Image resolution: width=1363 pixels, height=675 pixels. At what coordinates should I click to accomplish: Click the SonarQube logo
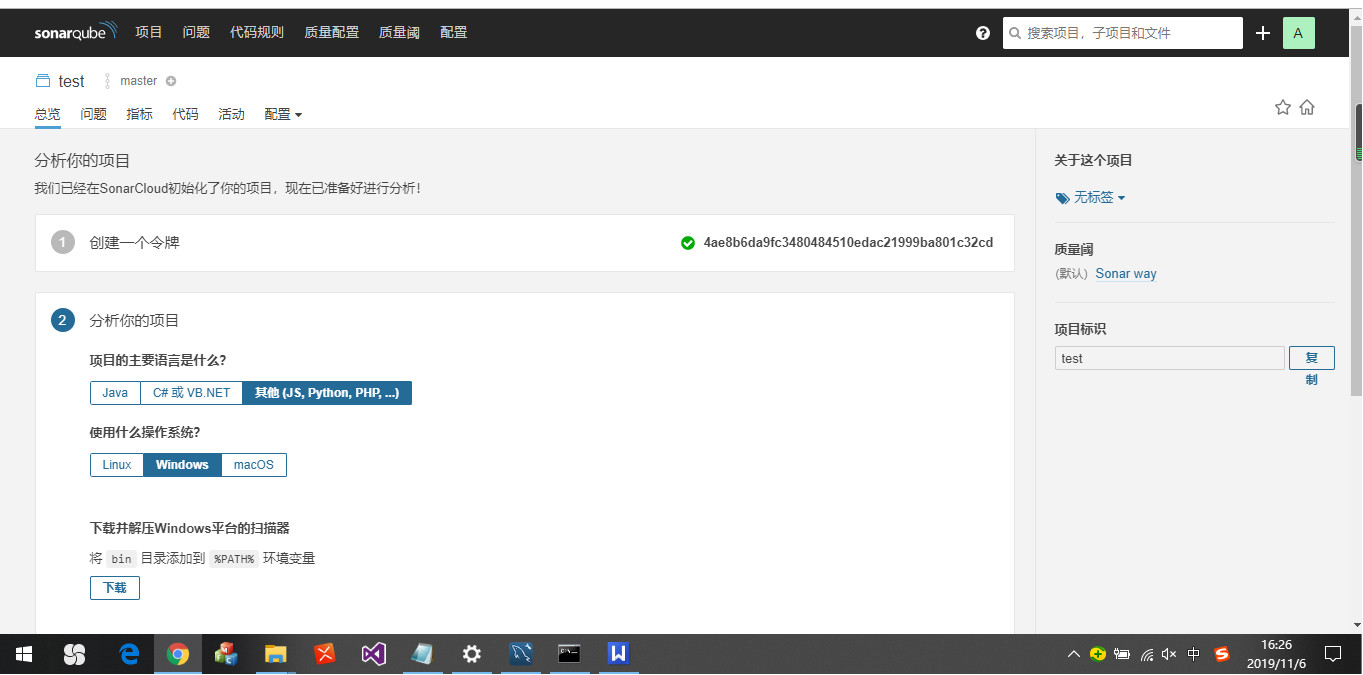(x=76, y=32)
